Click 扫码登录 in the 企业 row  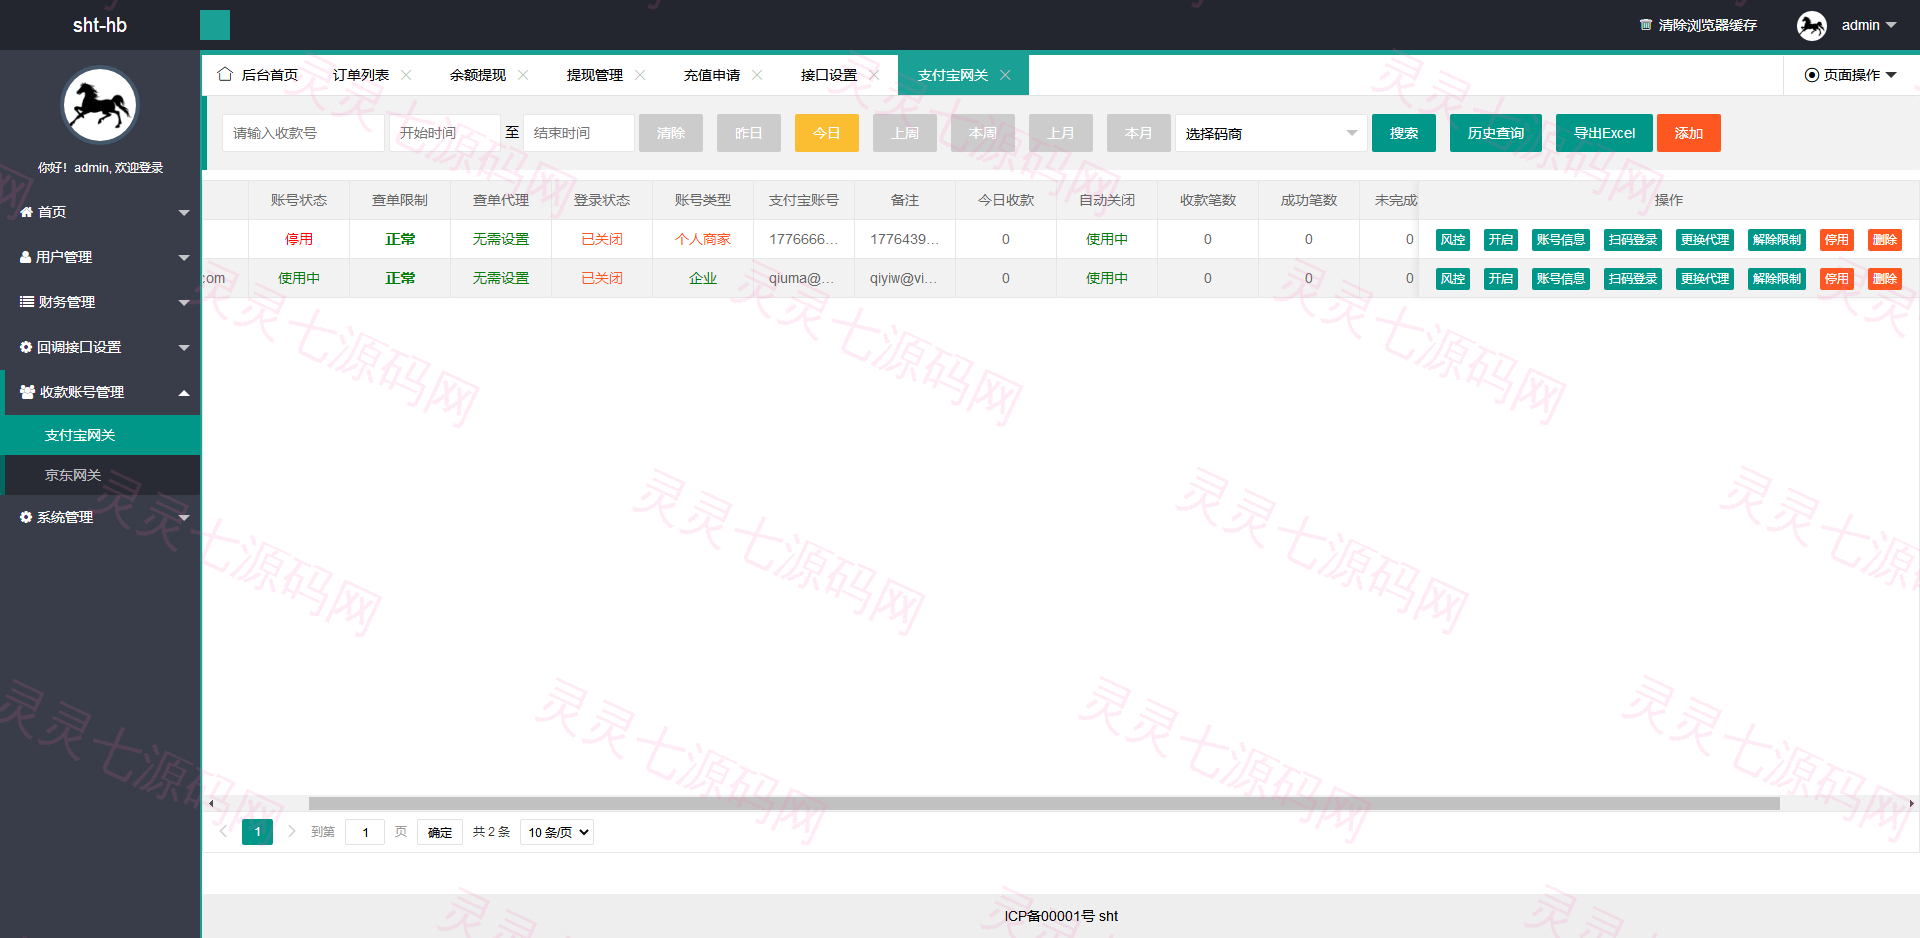[1633, 279]
